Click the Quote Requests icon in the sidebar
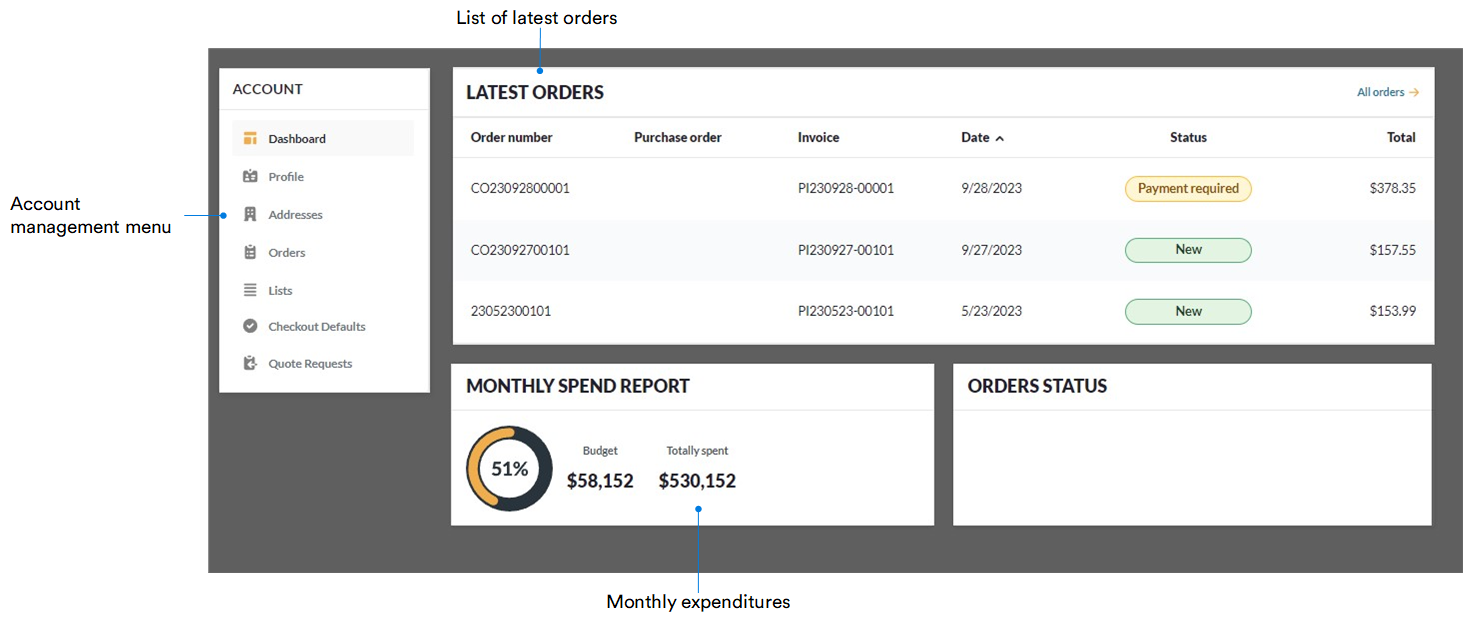 click(250, 363)
